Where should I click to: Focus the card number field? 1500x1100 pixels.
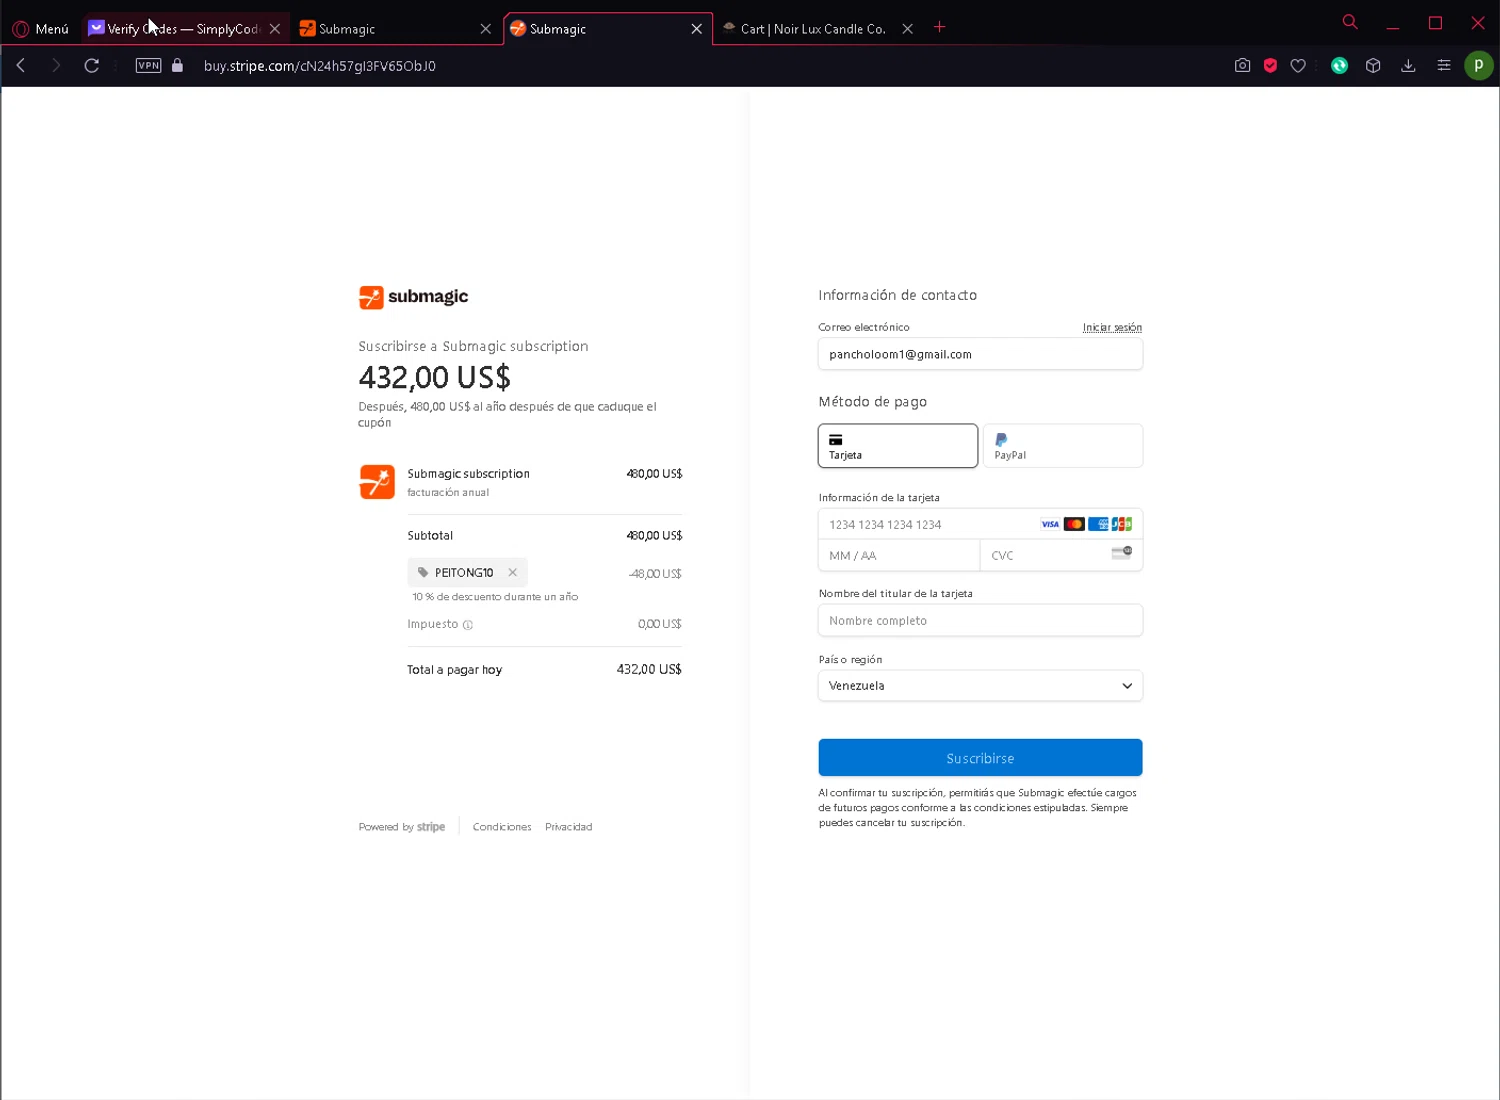(x=980, y=524)
